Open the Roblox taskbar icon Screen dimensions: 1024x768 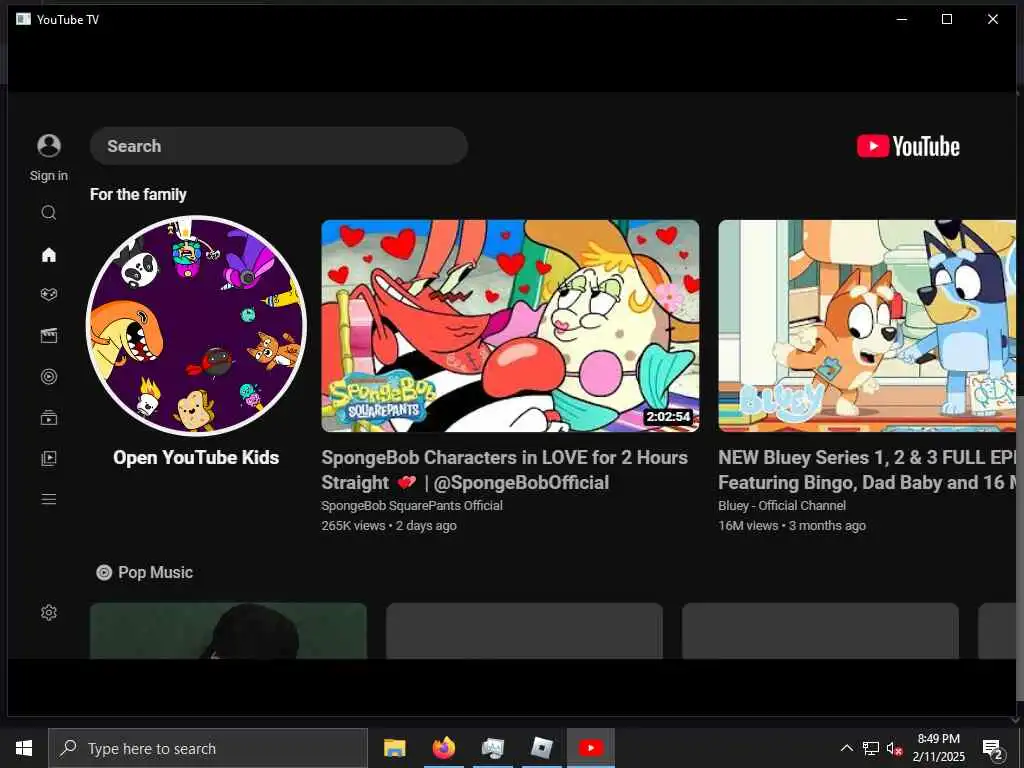click(x=541, y=748)
